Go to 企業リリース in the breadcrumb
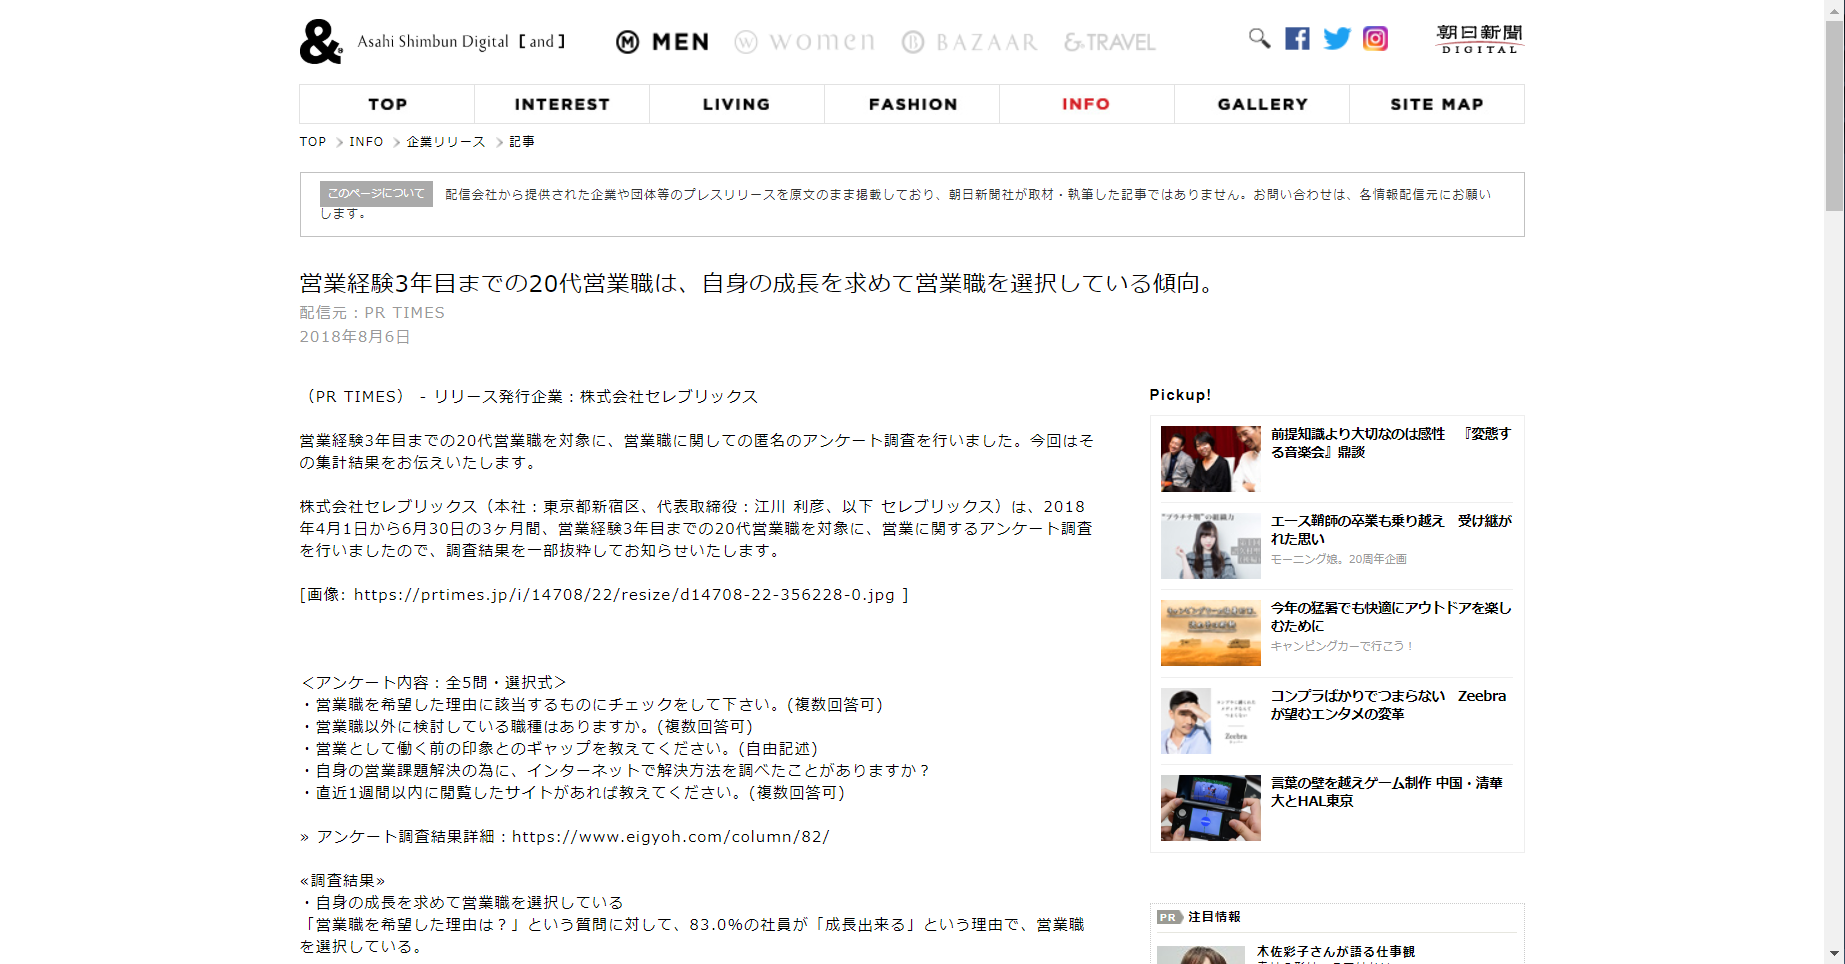The width and height of the screenshot is (1845, 964). pyautogui.click(x=446, y=142)
